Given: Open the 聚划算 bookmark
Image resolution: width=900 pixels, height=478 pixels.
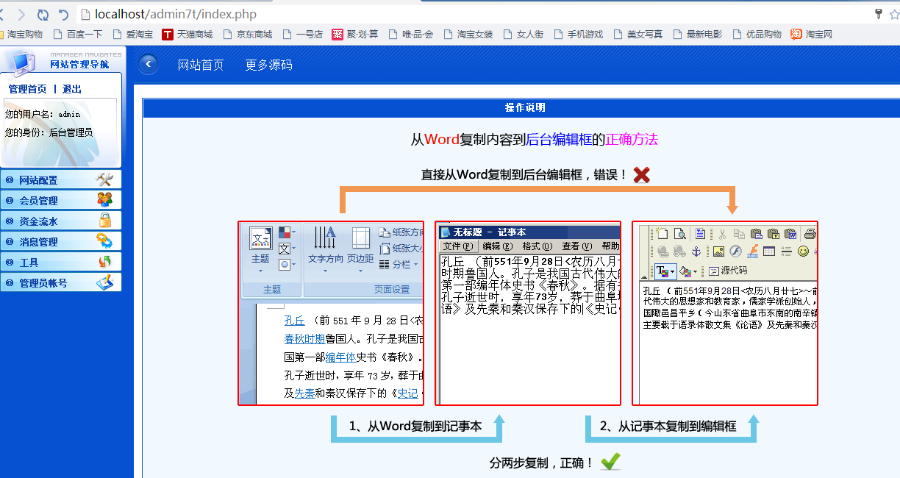Looking at the screenshot, I should click(x=355, y=34).
